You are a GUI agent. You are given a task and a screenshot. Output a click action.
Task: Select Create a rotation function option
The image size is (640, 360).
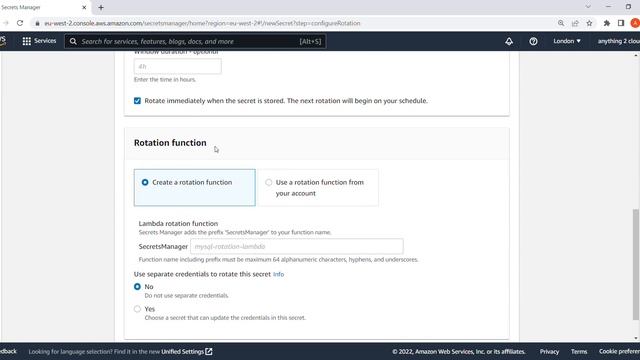tap(195, 187)
